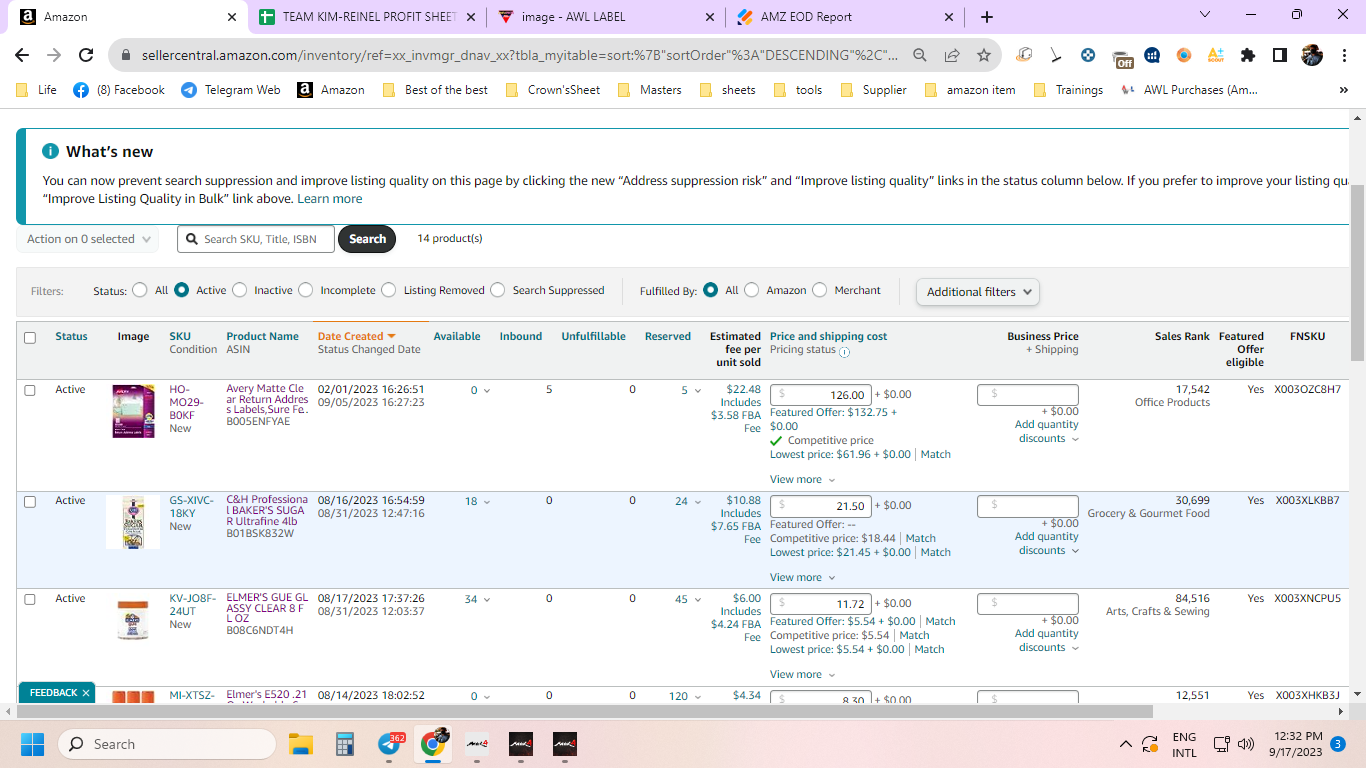
Task: Dismiss the Feedback widget with its X
Action: pos(86,693)
